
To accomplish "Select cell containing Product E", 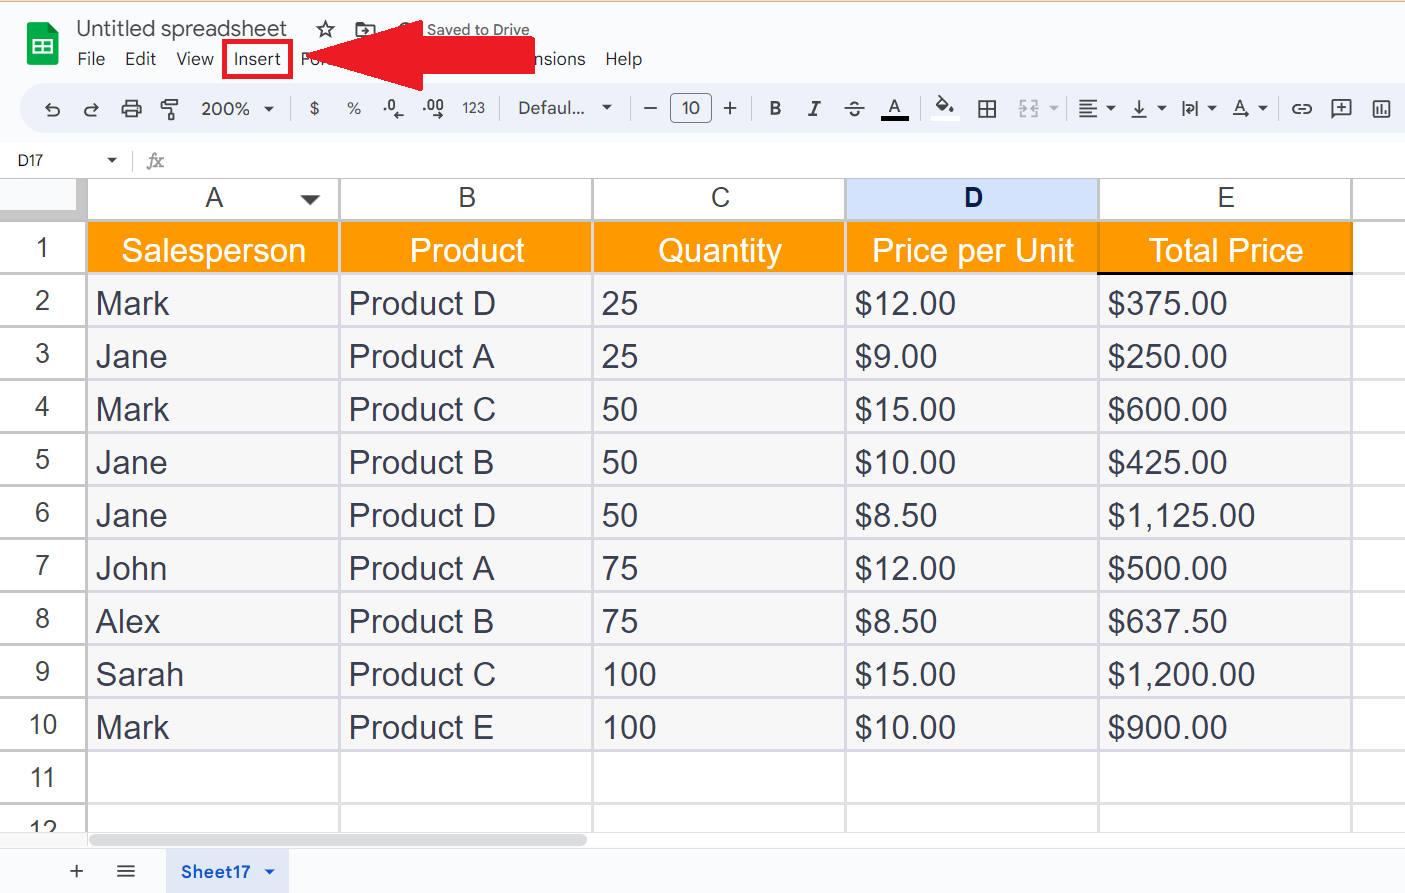I will coord(466,726).
